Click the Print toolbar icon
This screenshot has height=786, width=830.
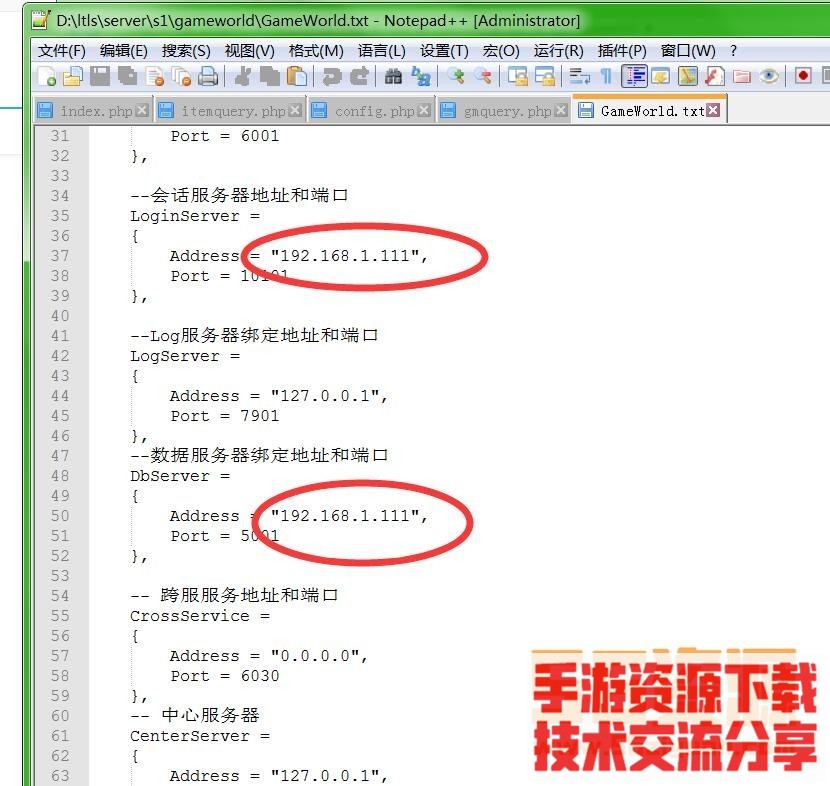[208, 76]
